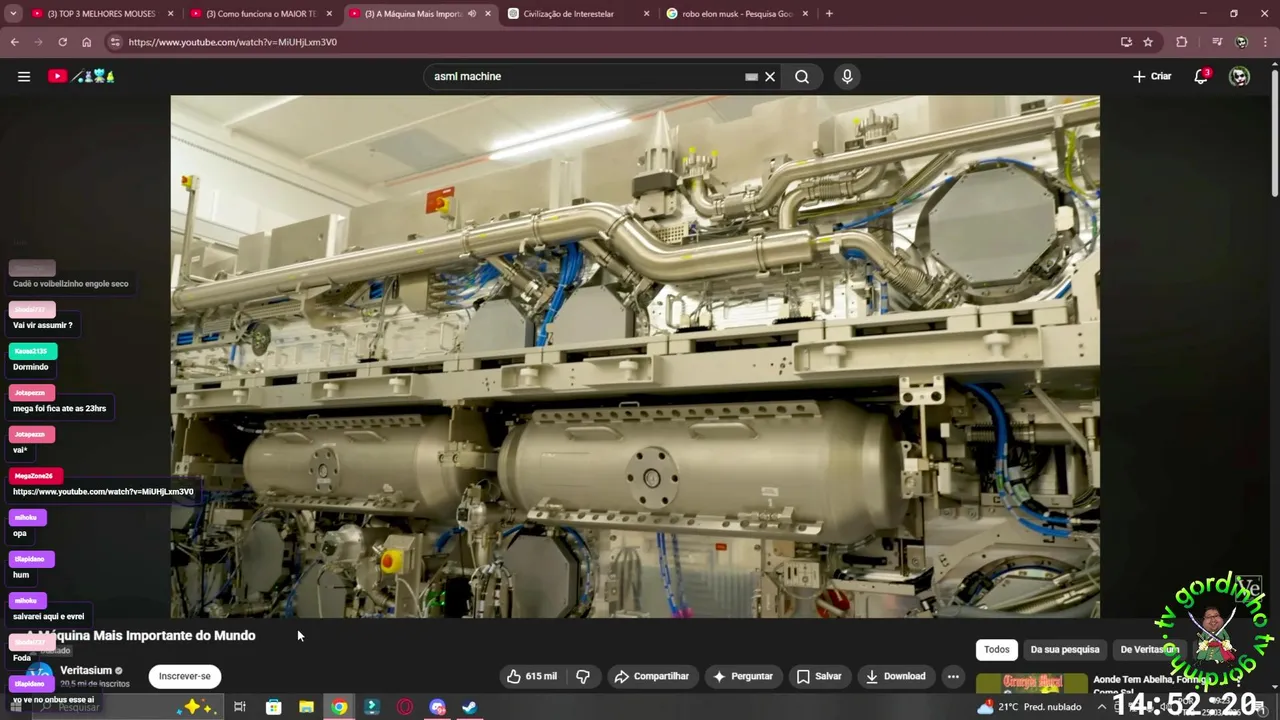
Task: Focus the YouTube search field
Action: pos(585,76)
